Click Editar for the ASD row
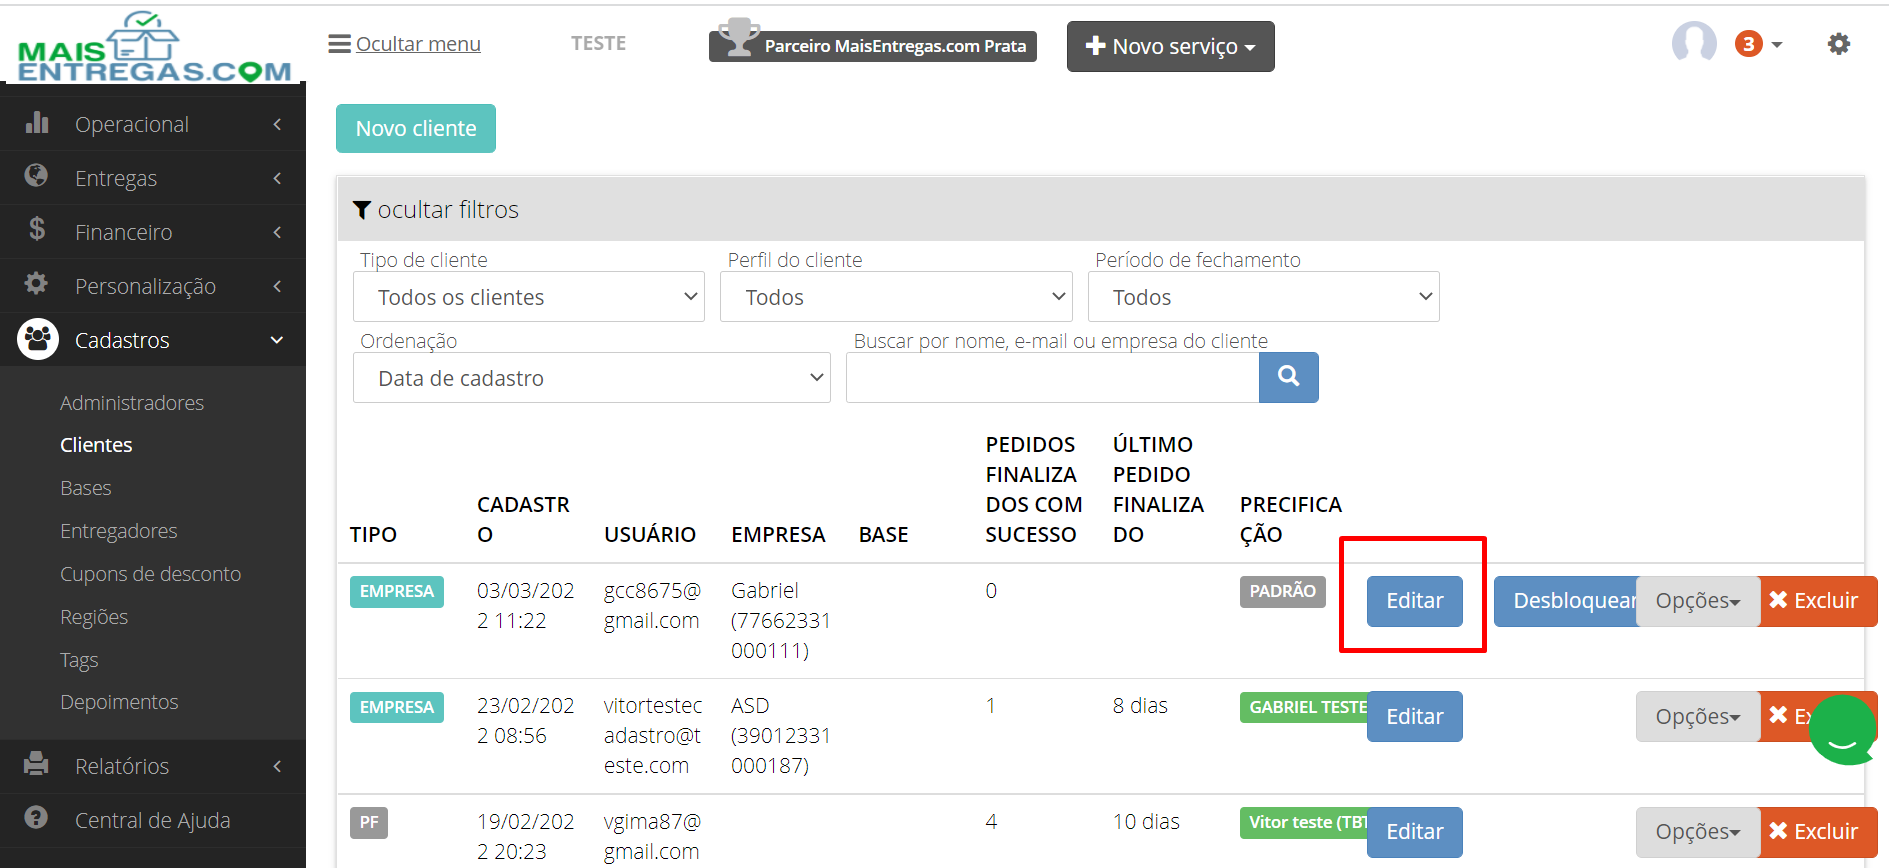This screenshot has width=1889, height=868. point(1415,716)
